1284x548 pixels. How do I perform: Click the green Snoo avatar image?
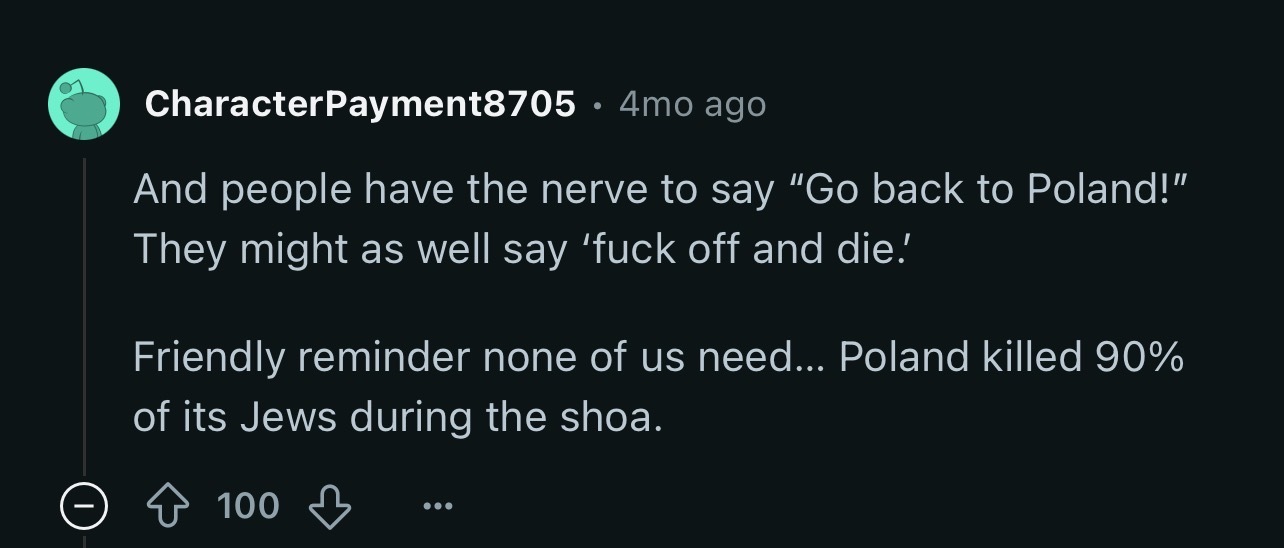(84, 103)
